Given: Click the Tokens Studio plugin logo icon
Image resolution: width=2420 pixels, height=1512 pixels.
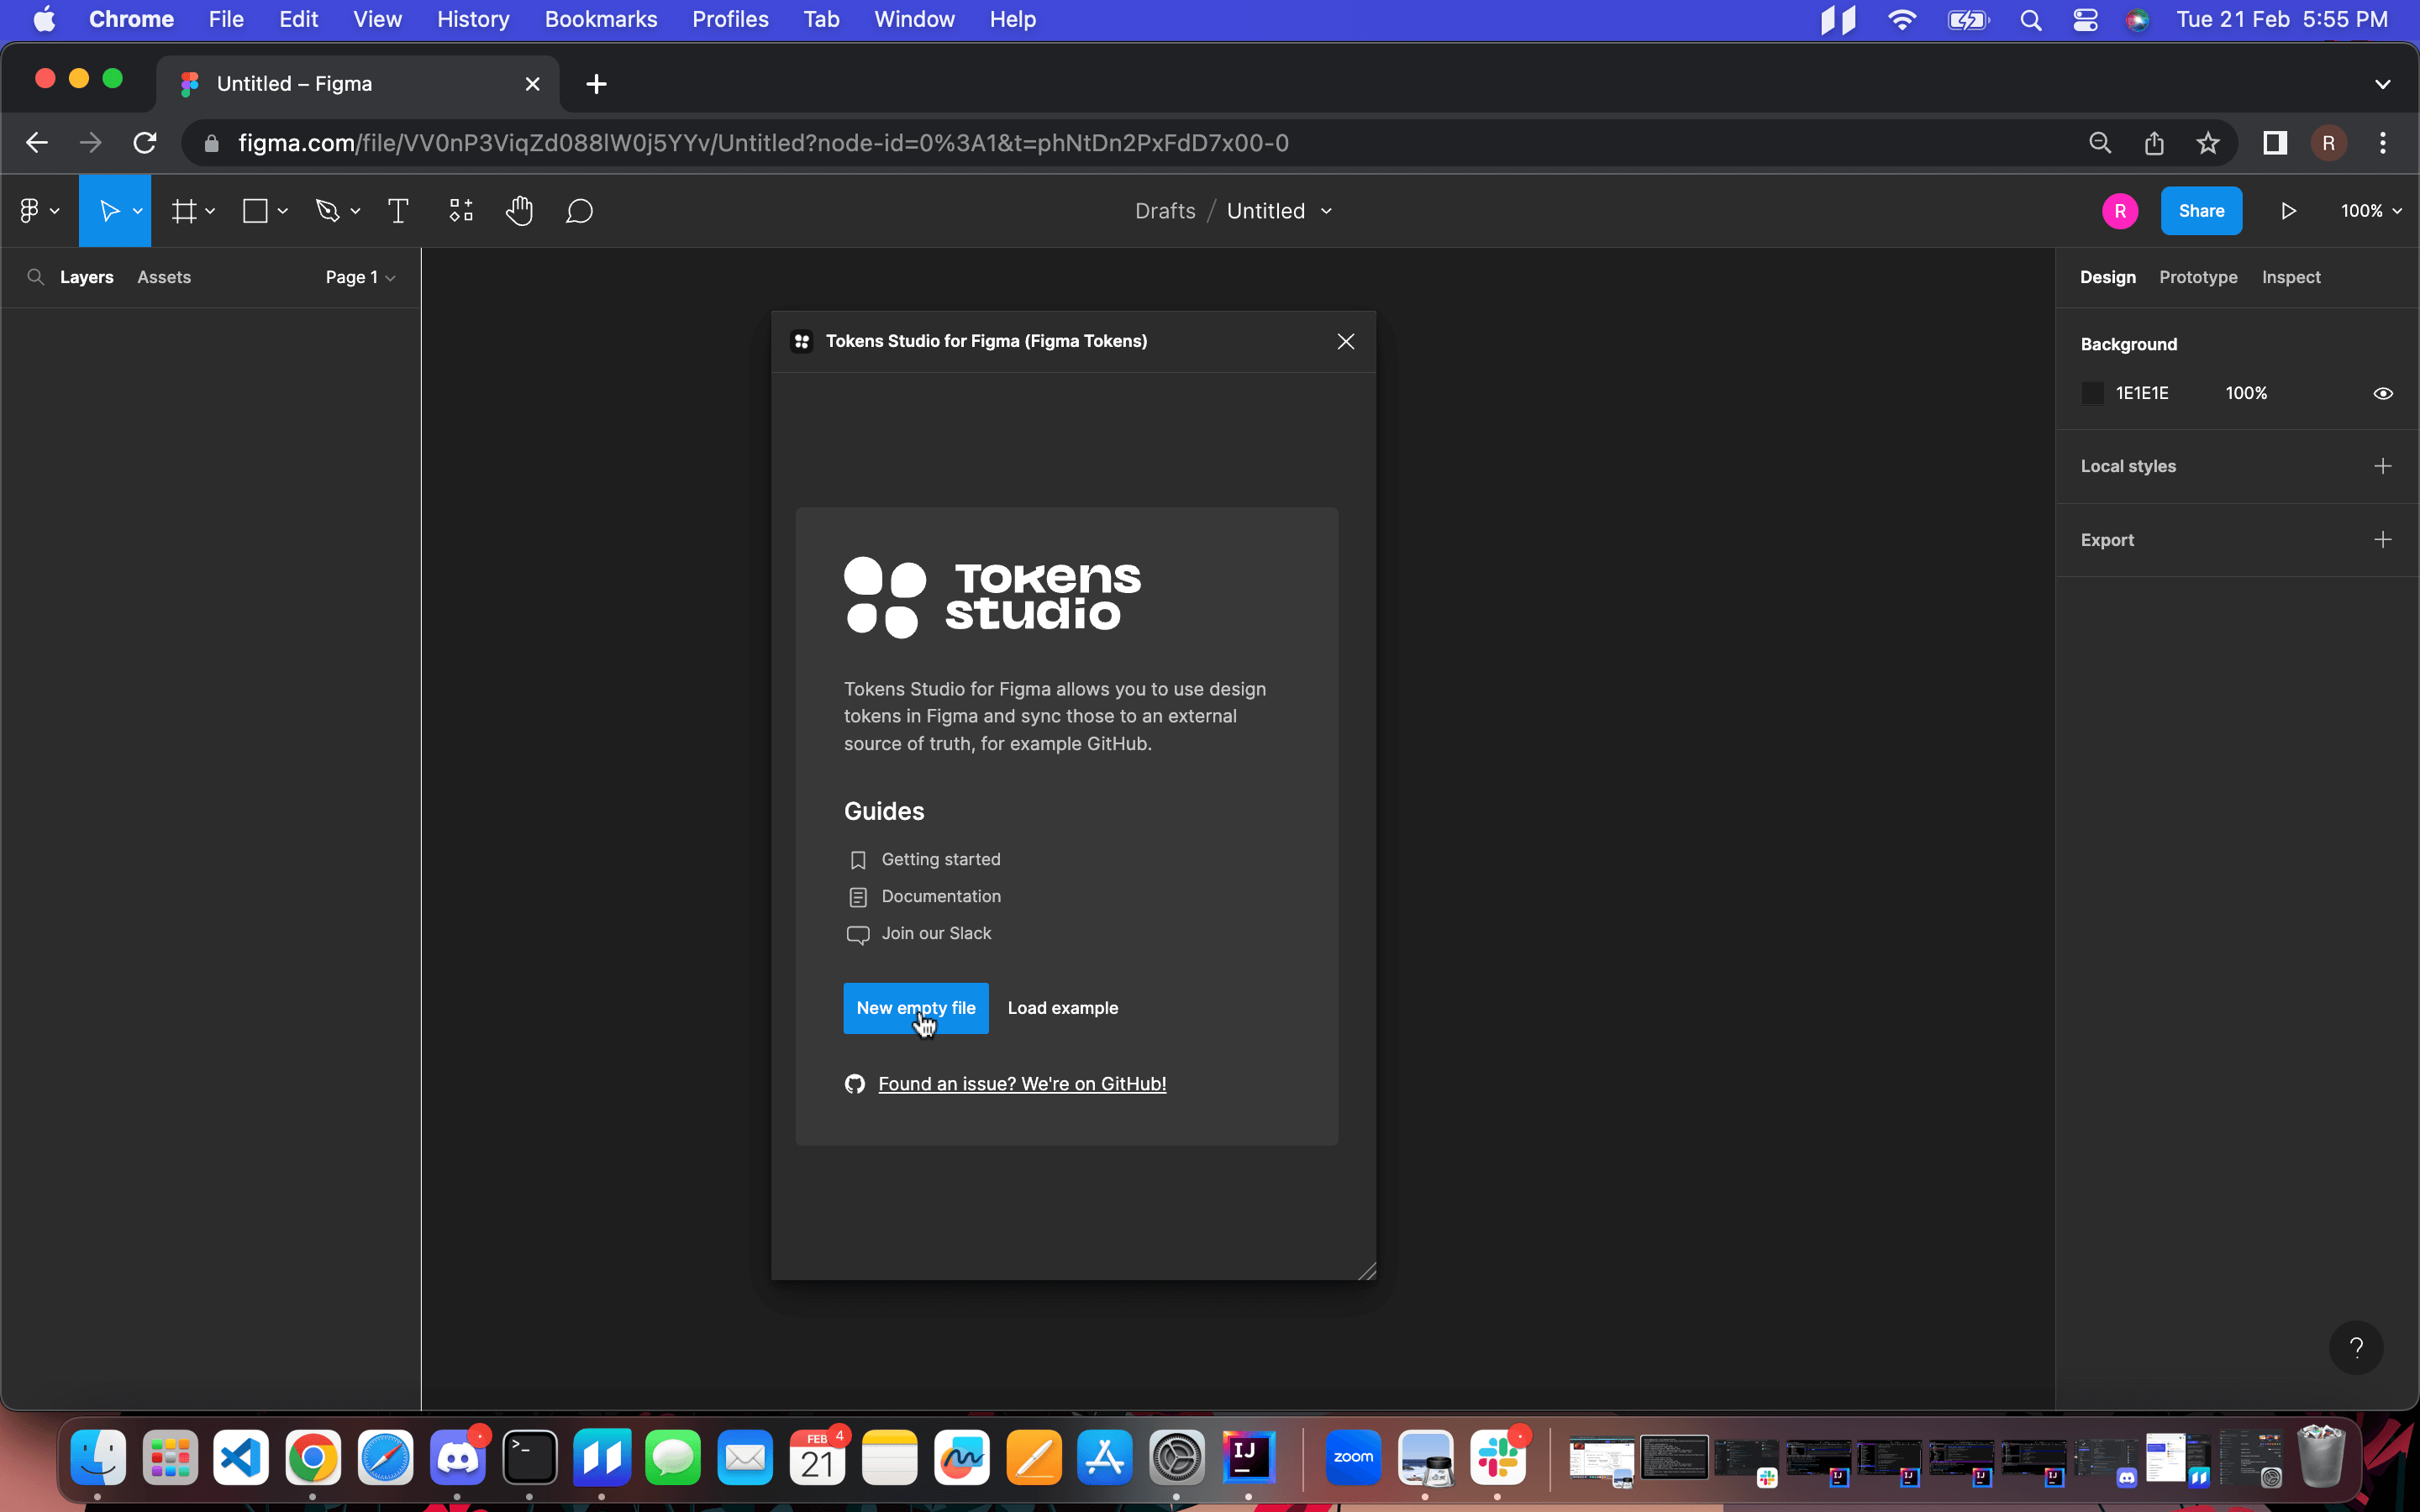Looking at the screenshot, I should pos(802,342).
